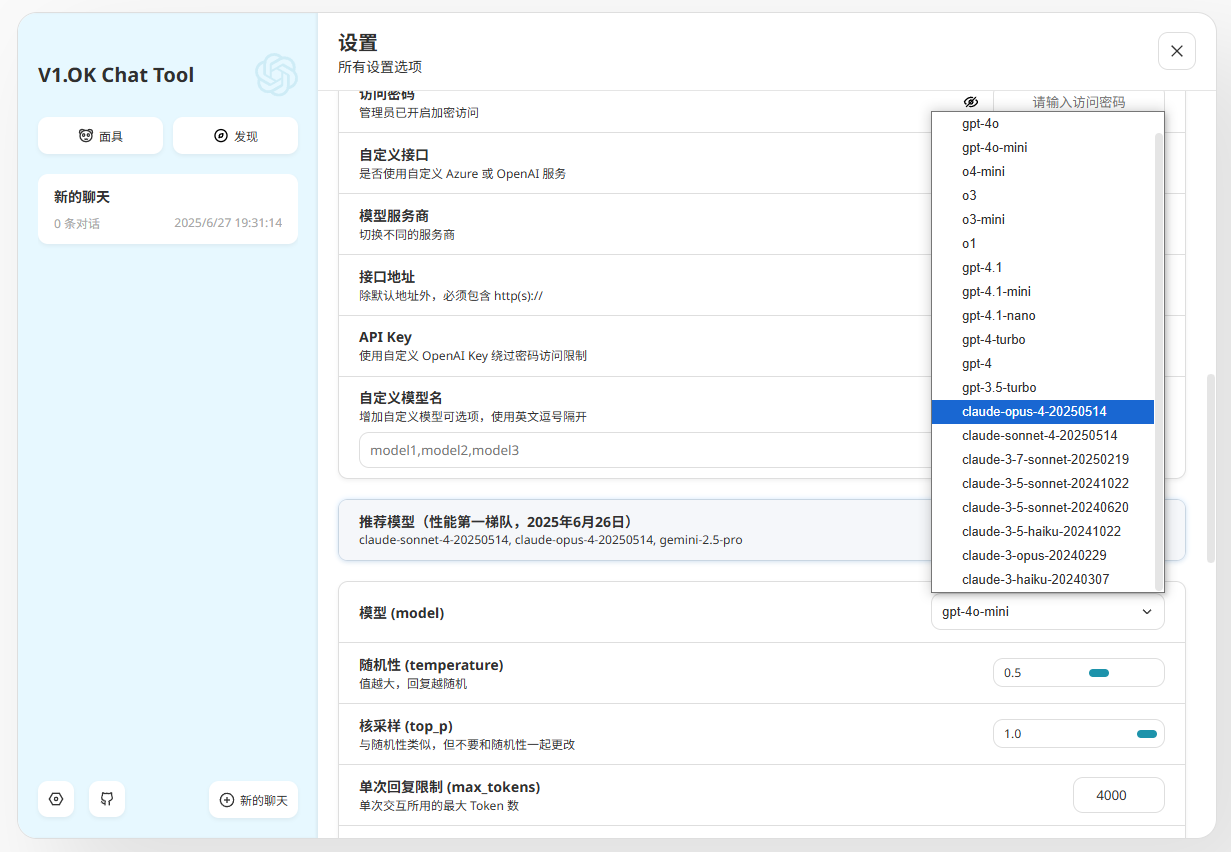Screen dimensions: 1231x852
Task: Select claude-3-opus-20240229 option
Action: 1042,556
